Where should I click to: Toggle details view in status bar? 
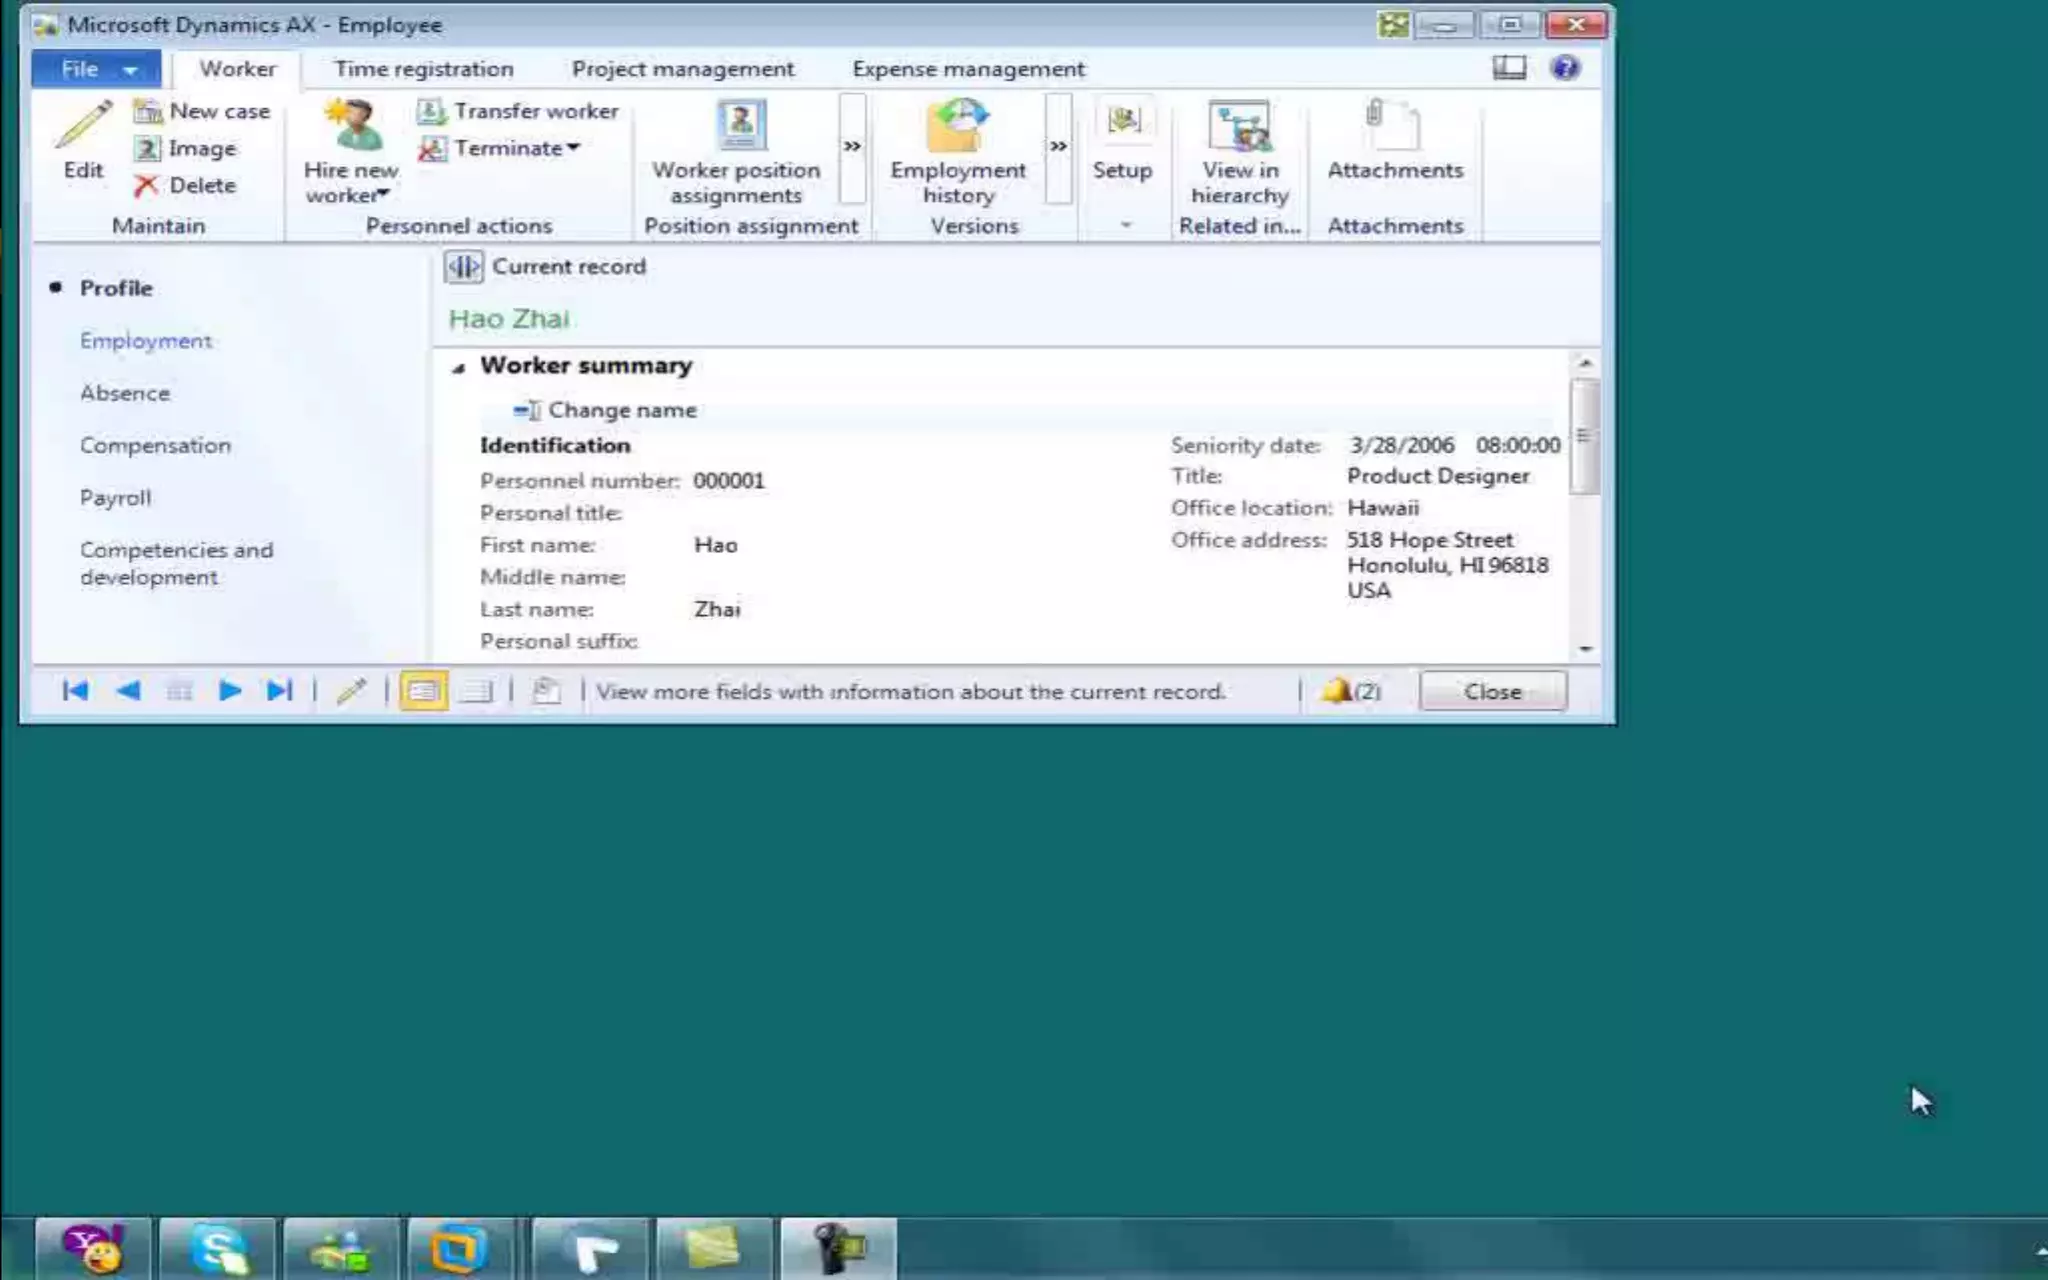click(x=423, y=691)
